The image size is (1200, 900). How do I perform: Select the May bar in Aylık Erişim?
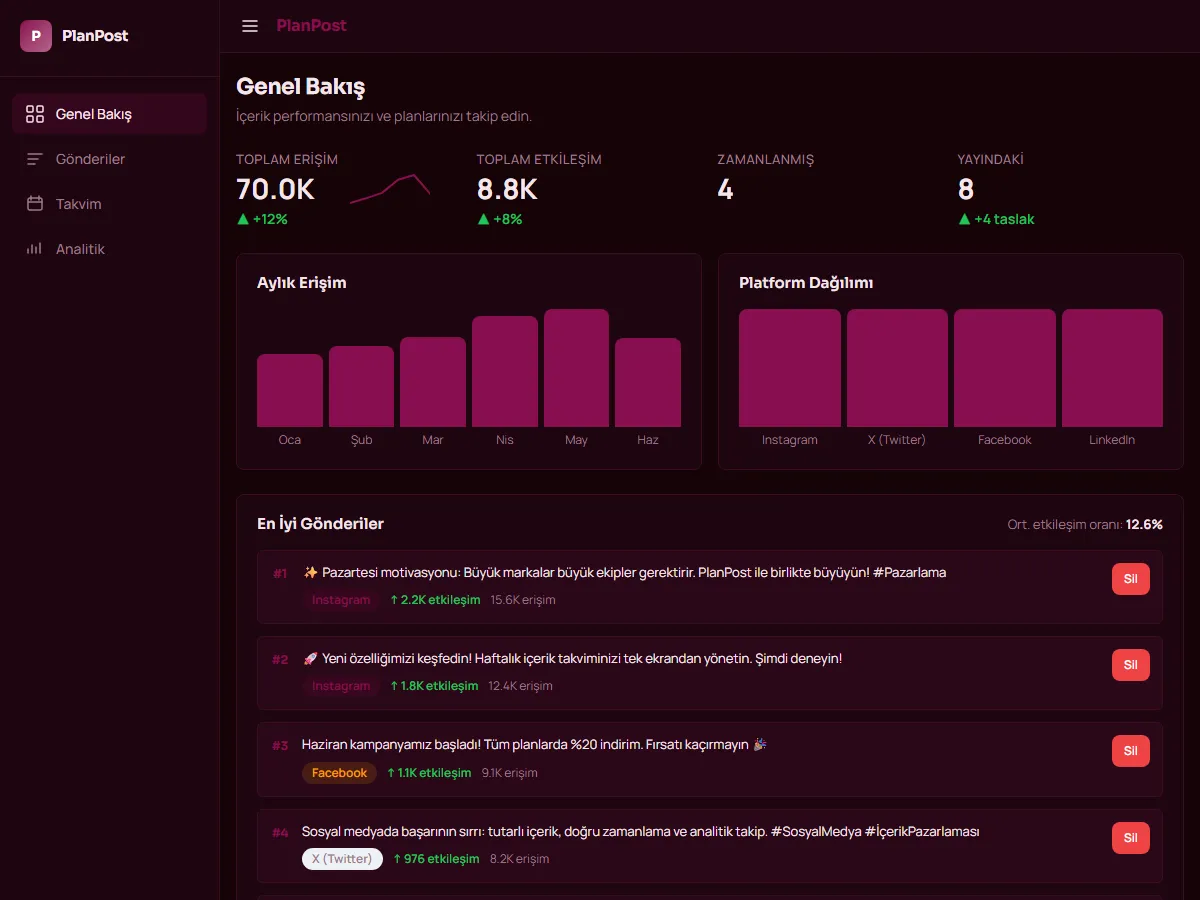(x=576, y=368)
